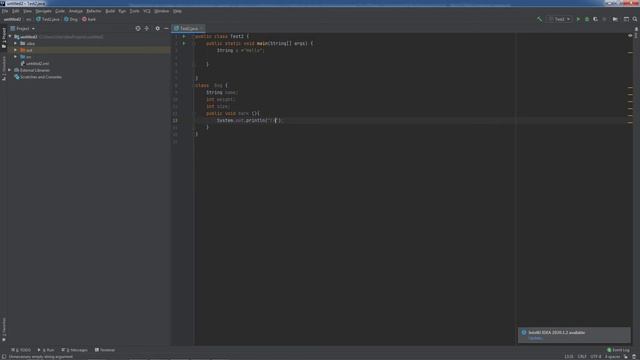Click Update link in IDEA notification

click(x=535, y=338)
